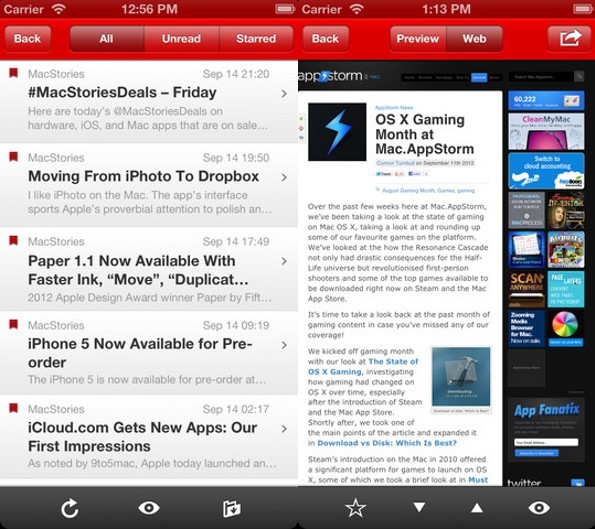Viewport: 595px width, 529px height.
Task: Open The State of OS X Gaming link
Action: (x=363, y=367)
